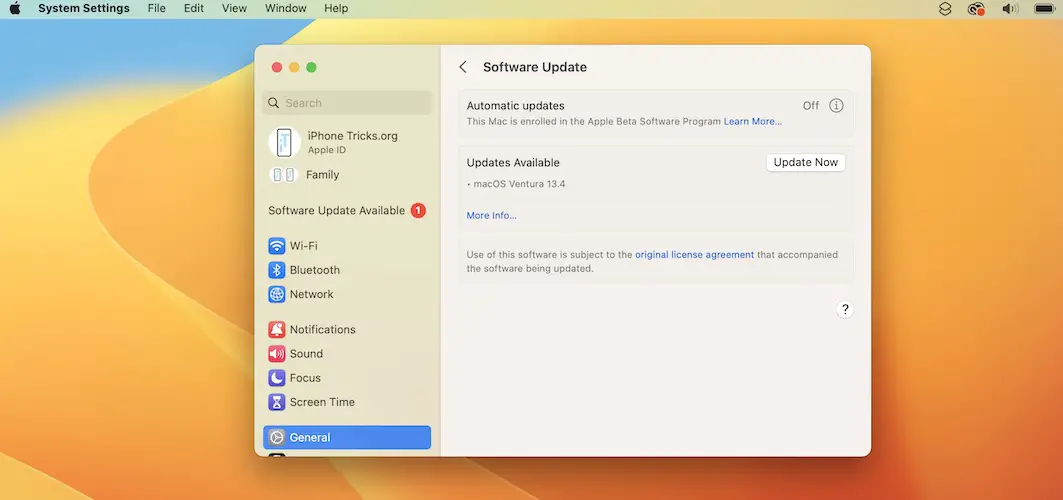1063x500 pixels.
Task: Select the Network globe icon
Action: tap(277, 294)
